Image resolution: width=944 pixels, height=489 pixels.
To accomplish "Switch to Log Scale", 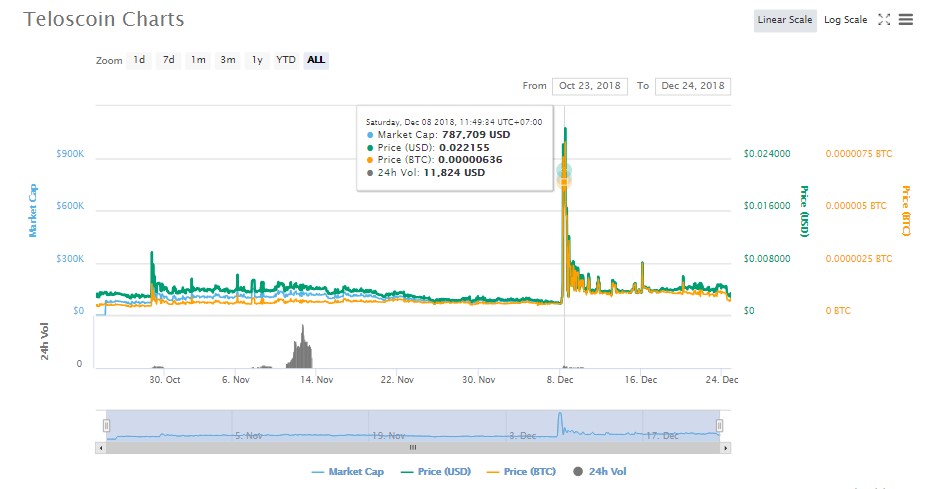I will click(845, 20).
